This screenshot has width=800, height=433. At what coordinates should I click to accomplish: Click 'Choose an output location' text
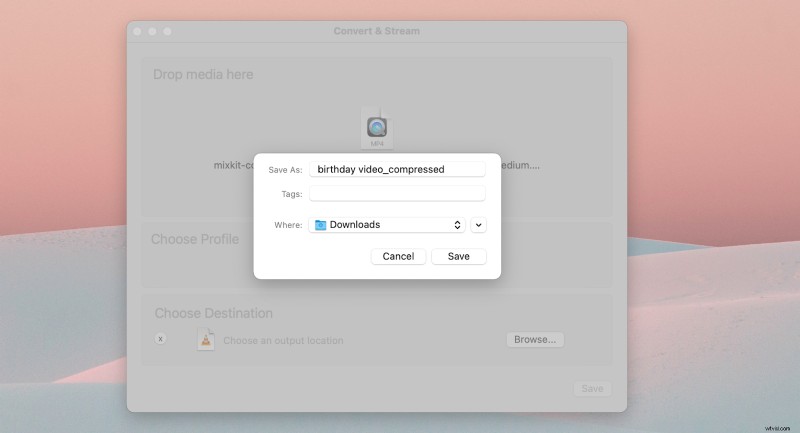[x=283, y=341]
